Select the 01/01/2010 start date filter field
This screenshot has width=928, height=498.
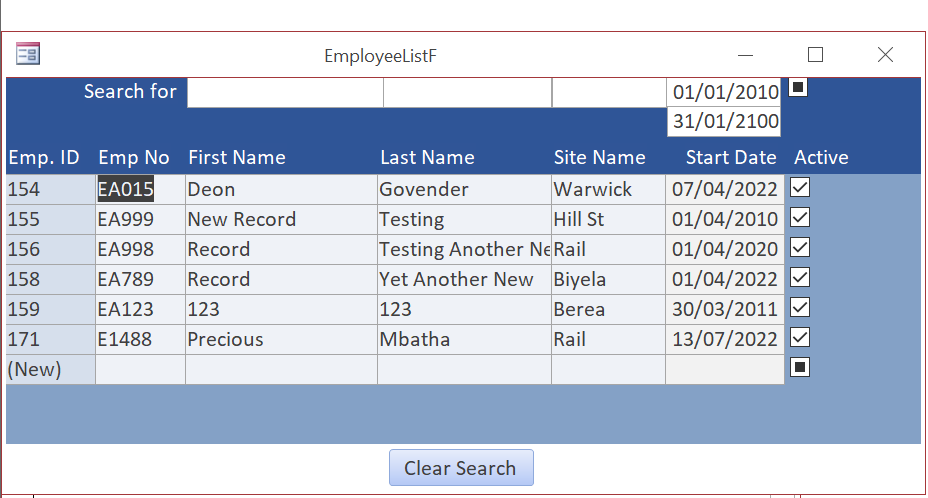[724, 92]
